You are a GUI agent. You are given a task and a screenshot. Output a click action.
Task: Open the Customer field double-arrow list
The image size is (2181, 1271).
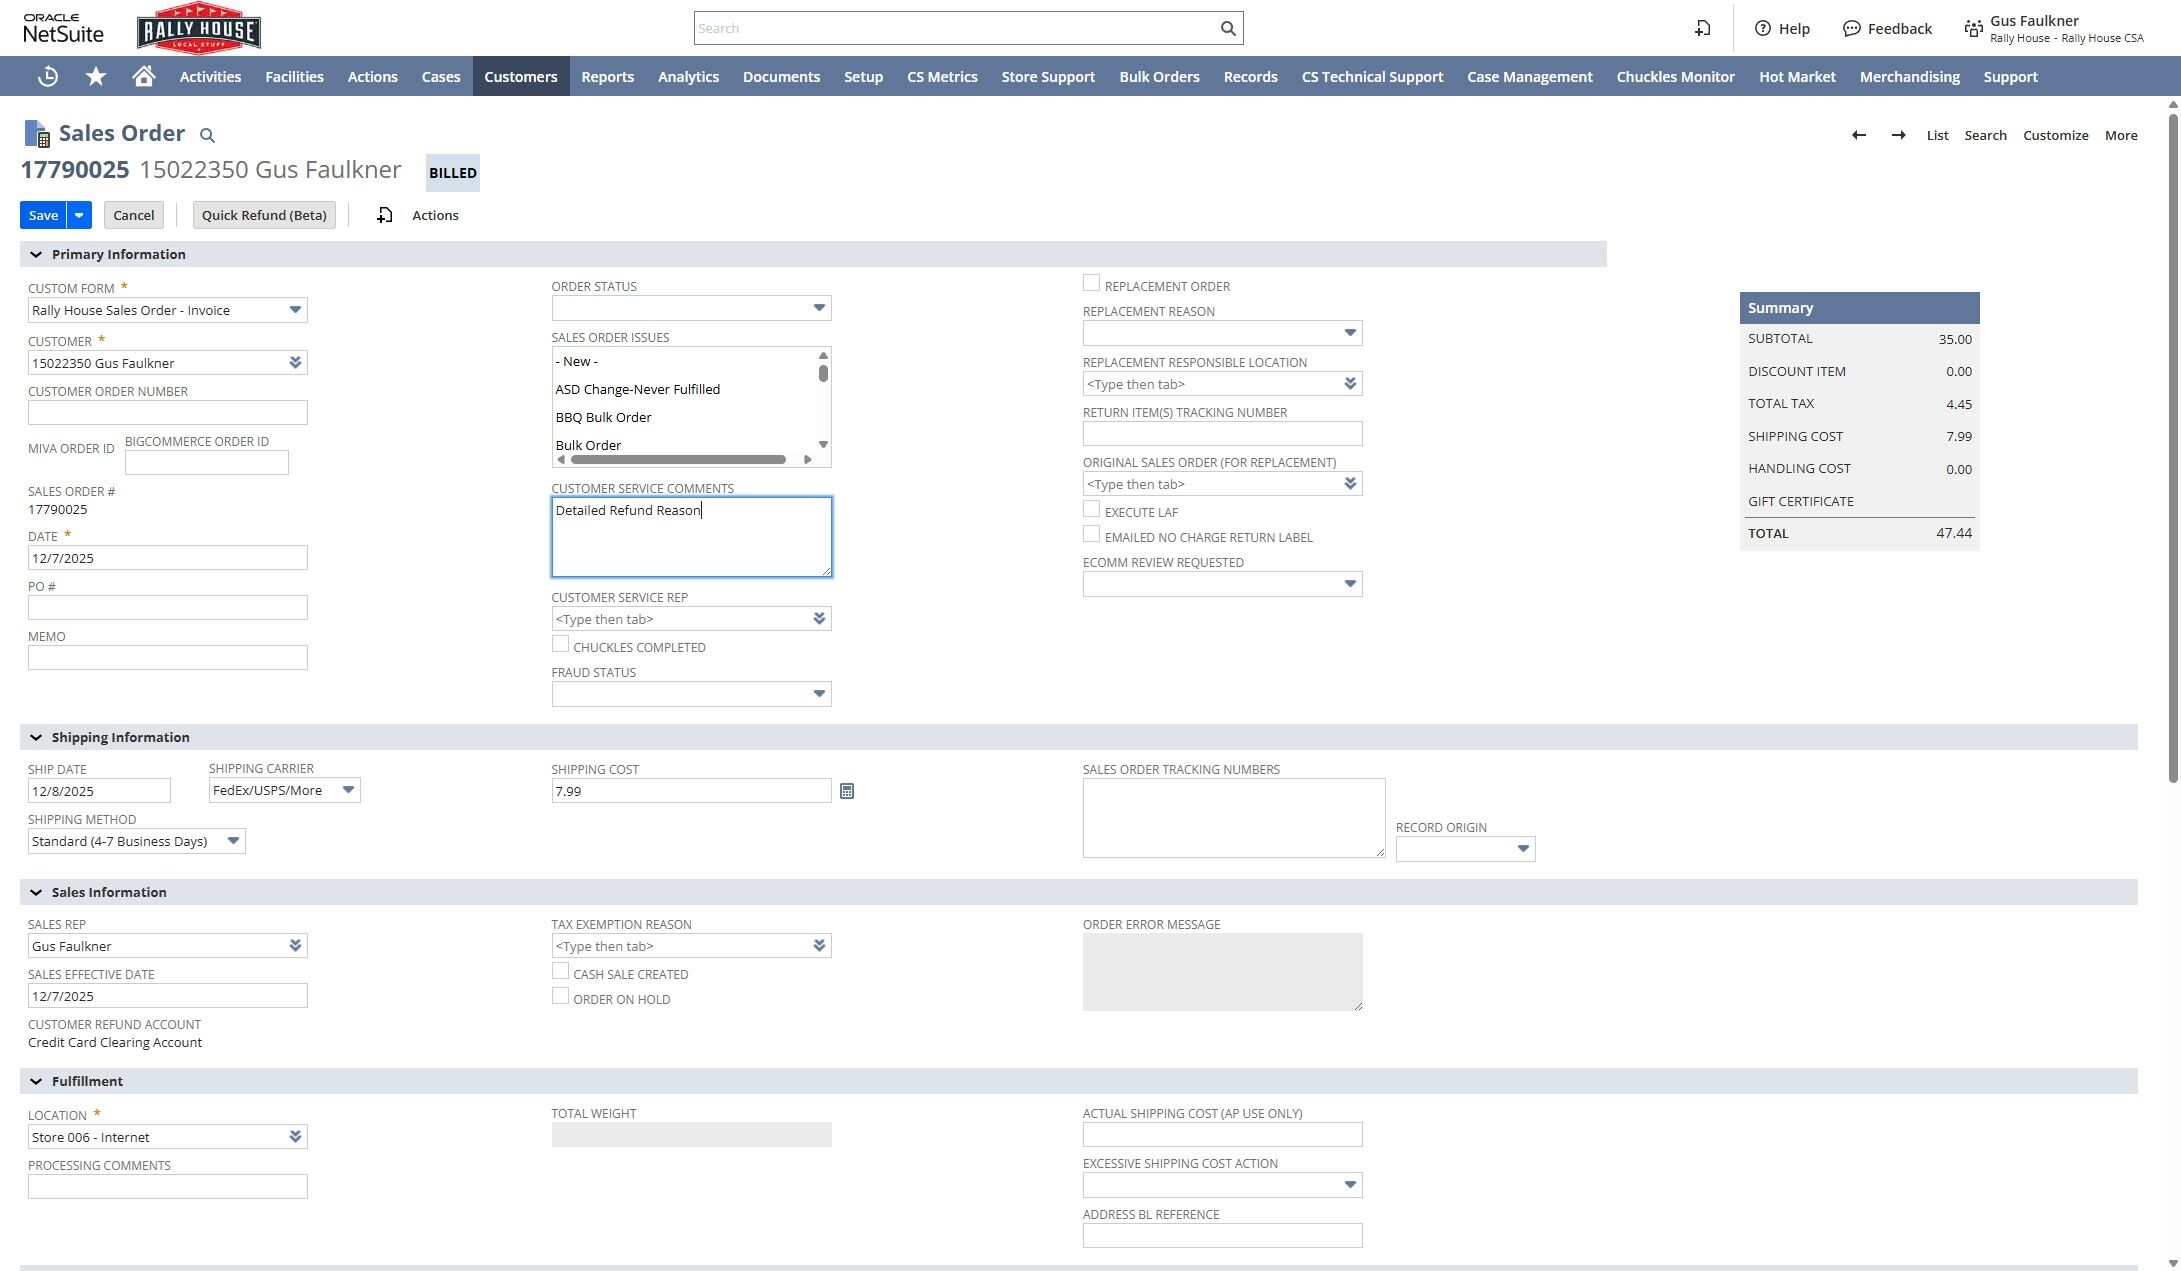295,362
